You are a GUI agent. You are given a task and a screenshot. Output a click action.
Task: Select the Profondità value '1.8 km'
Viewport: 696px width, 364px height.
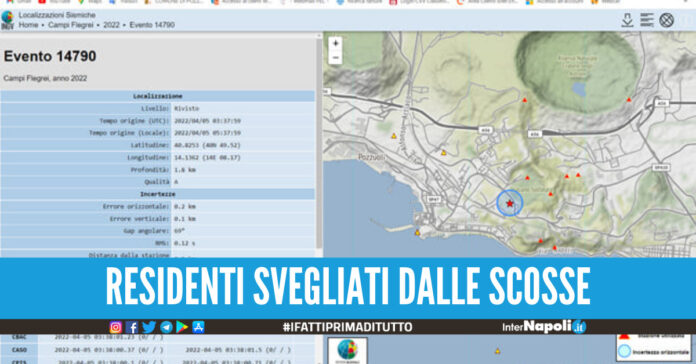point(185,170)
